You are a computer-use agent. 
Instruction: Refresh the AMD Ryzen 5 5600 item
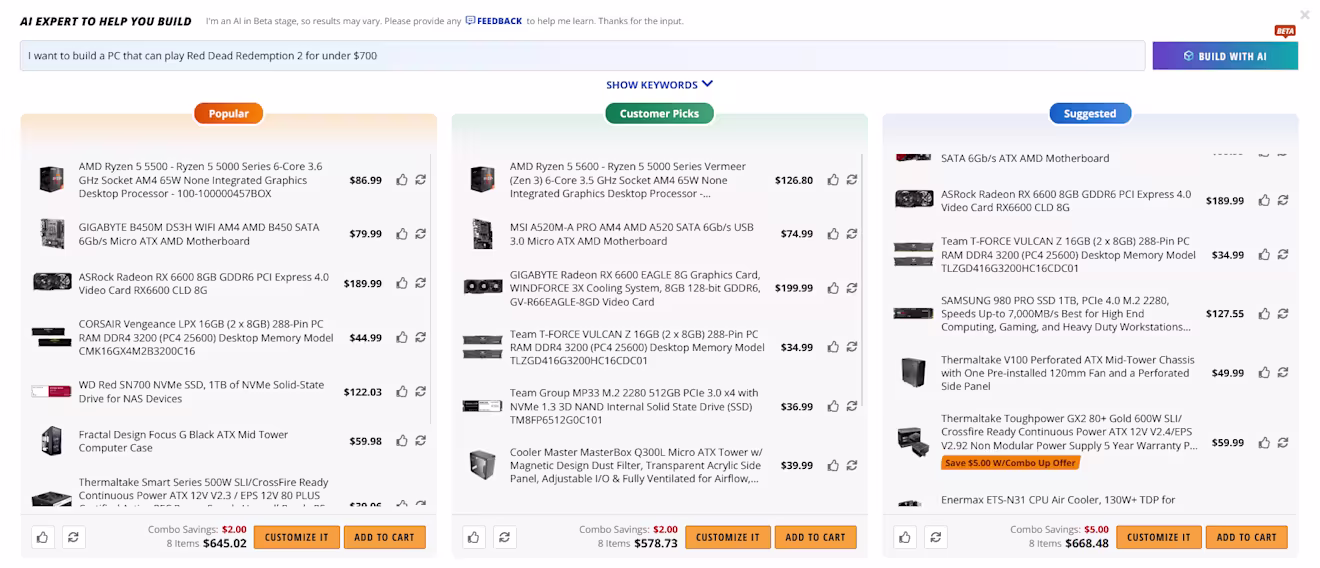click(852, 180)
